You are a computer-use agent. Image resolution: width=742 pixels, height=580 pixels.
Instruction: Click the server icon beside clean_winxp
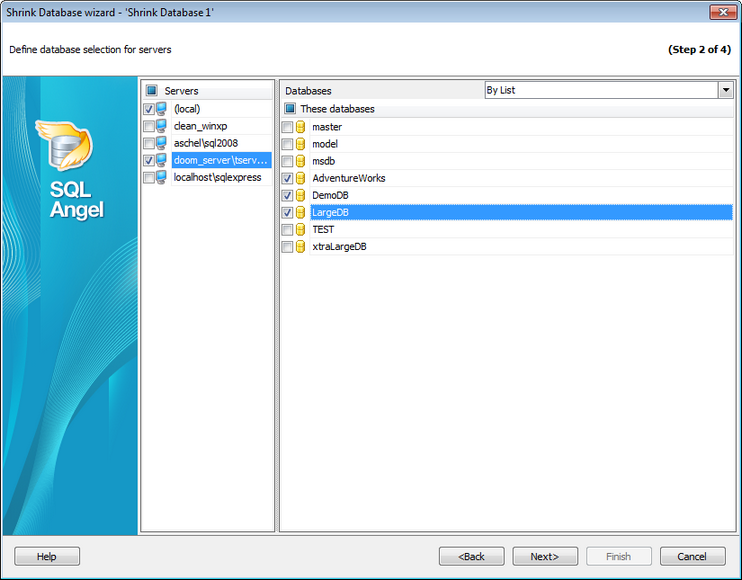click(161, 126)
